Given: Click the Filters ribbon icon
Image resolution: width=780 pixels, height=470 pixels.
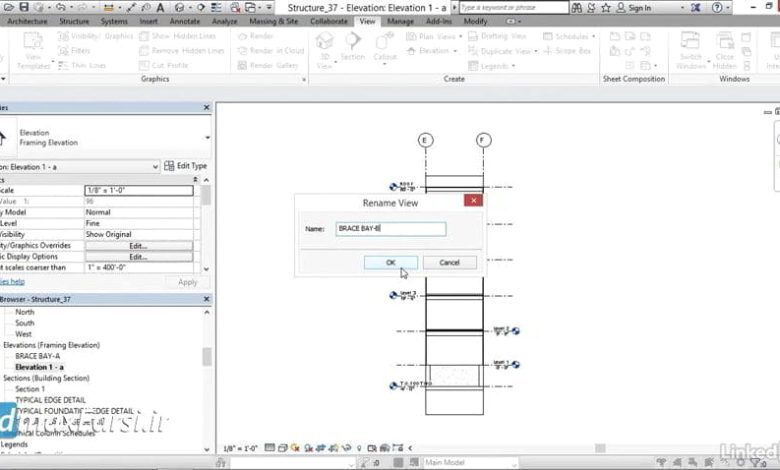Looking at the screenshot, I should point(63,51).
